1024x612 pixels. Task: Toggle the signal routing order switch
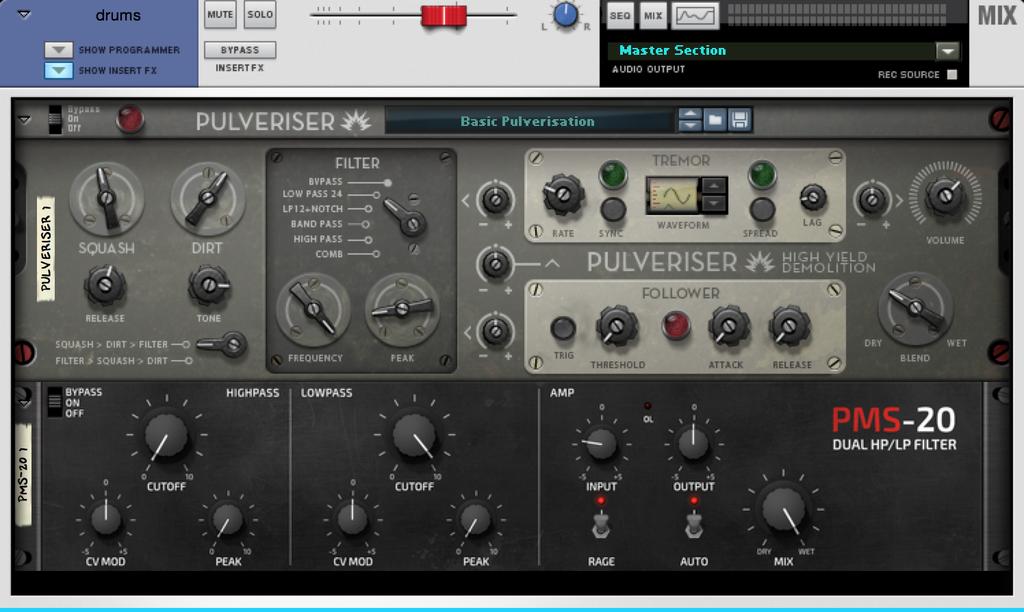point(221,345)
